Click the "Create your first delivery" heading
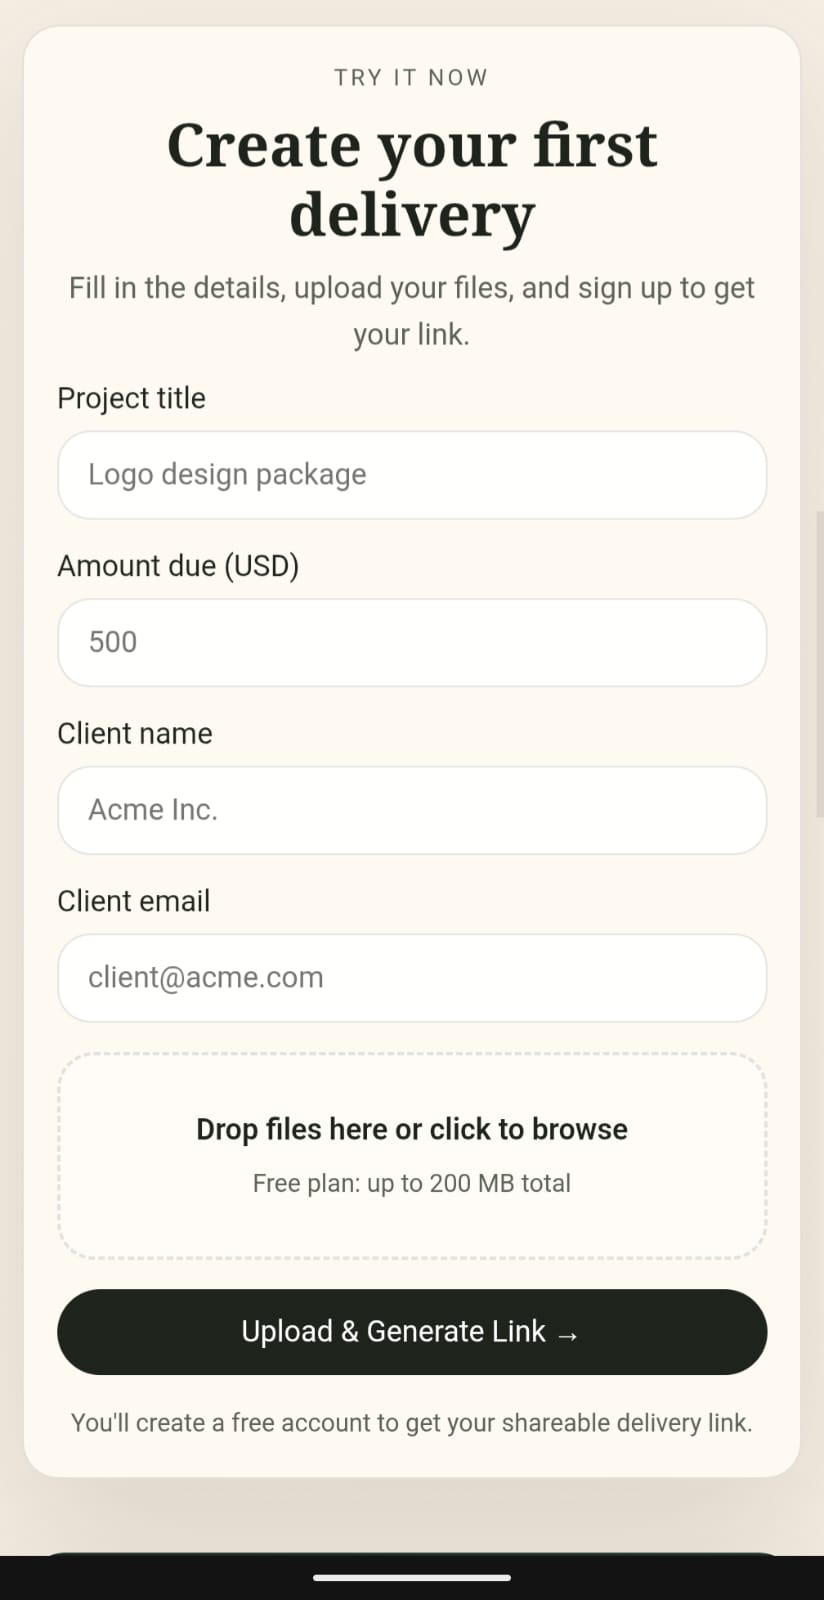This screenshot has height=1600, width=824. click(412, 180)
